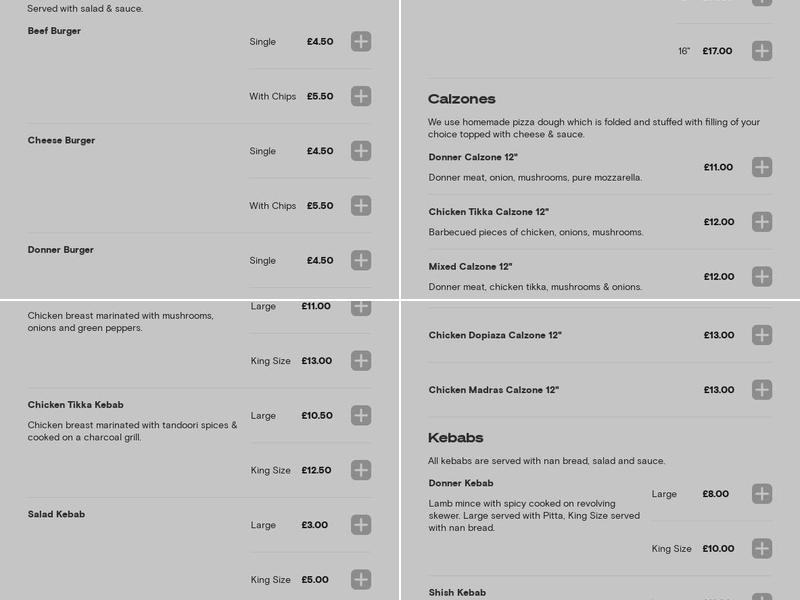This screenshot has height=600, width=800.
Task: Add a Large Donner Kebab
Action: click(x=762, y=494)
